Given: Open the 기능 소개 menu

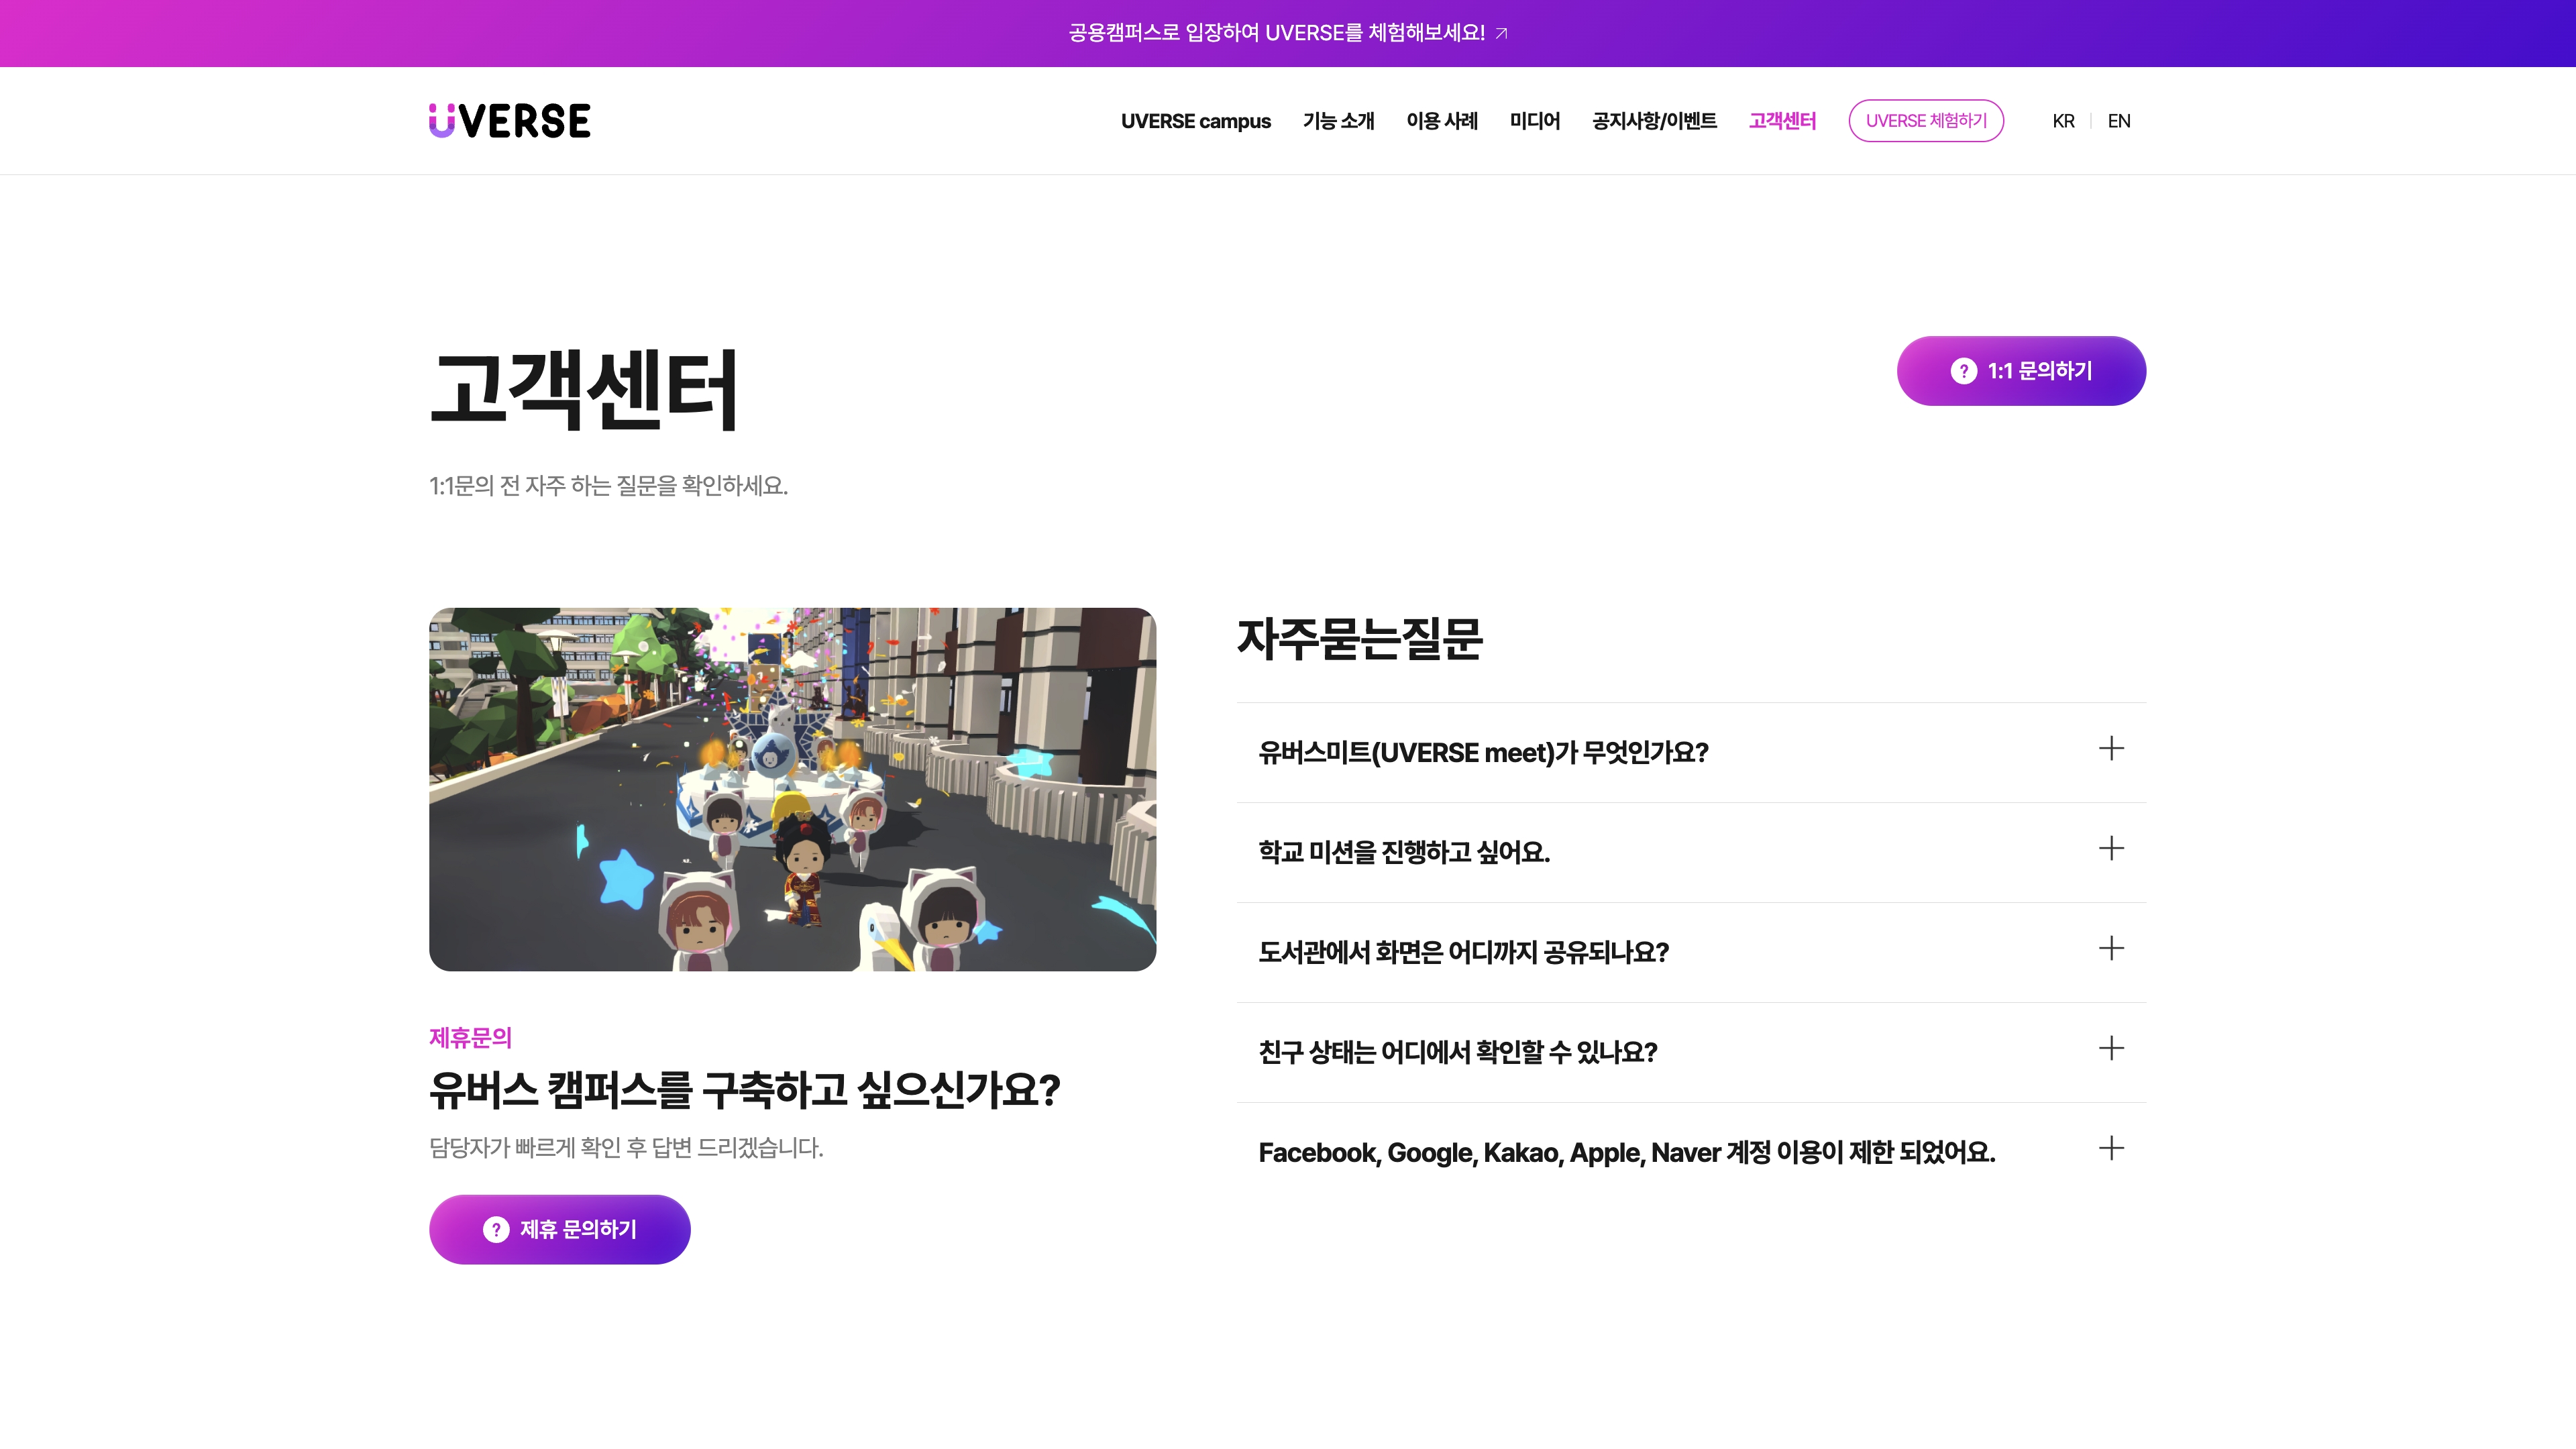Looking at the screenshot, I should (x=1338, y=121).
